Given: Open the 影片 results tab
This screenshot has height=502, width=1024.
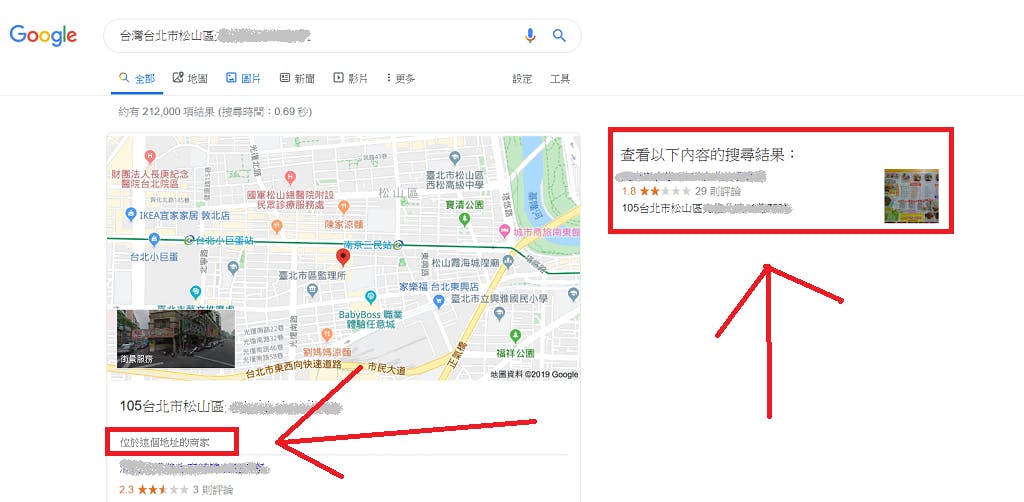Looking at the screenshot, I should [x=351, y=78].
